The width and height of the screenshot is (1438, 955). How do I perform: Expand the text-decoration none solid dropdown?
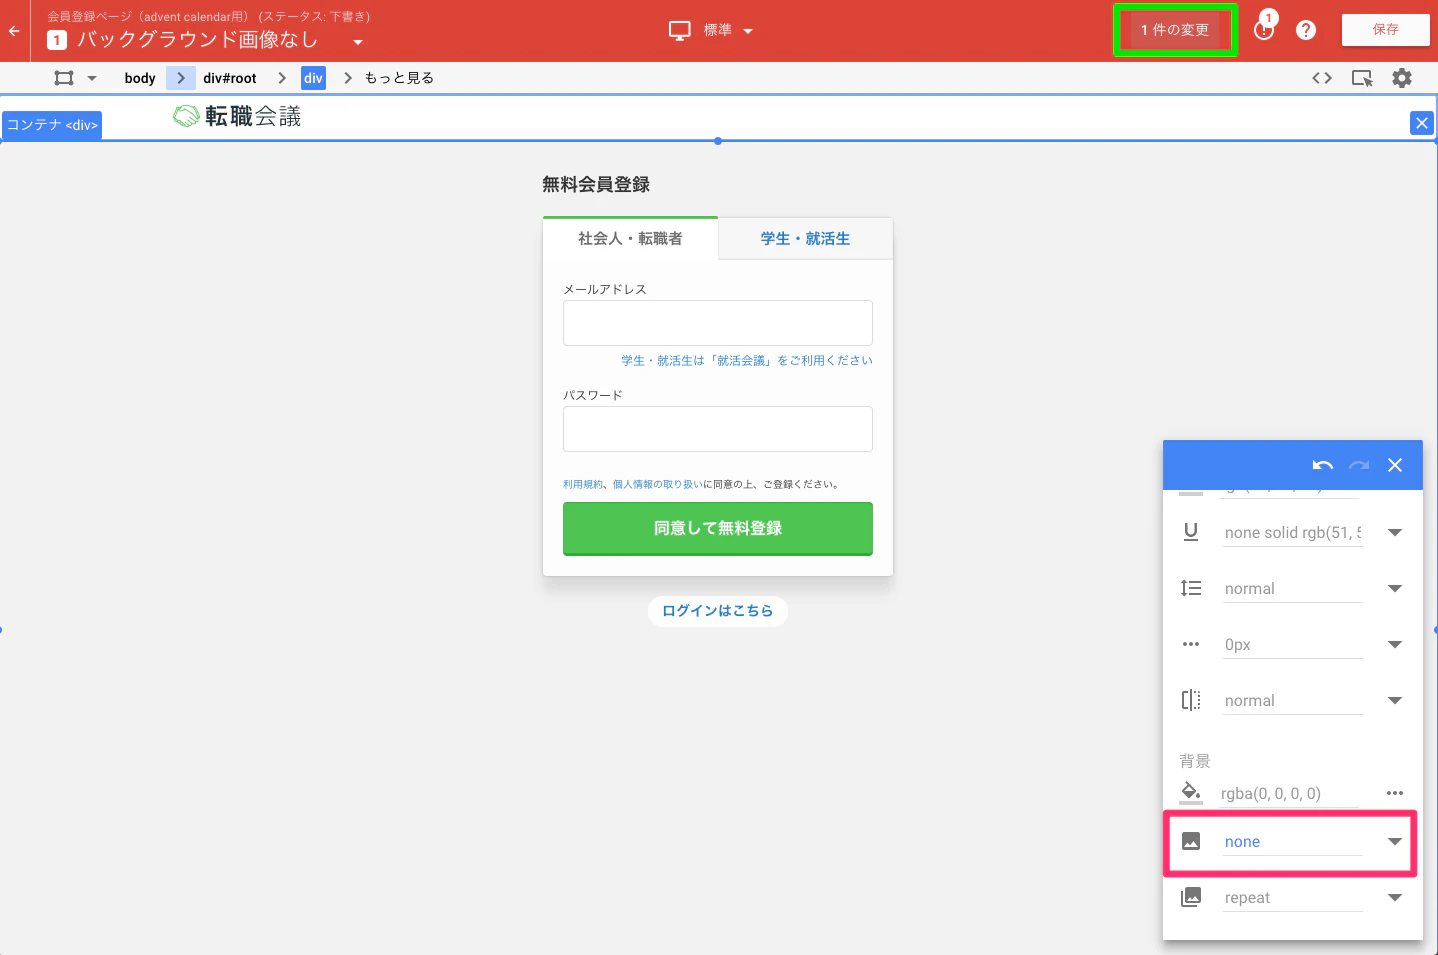pyautogui.click(x=1395, y=533)
